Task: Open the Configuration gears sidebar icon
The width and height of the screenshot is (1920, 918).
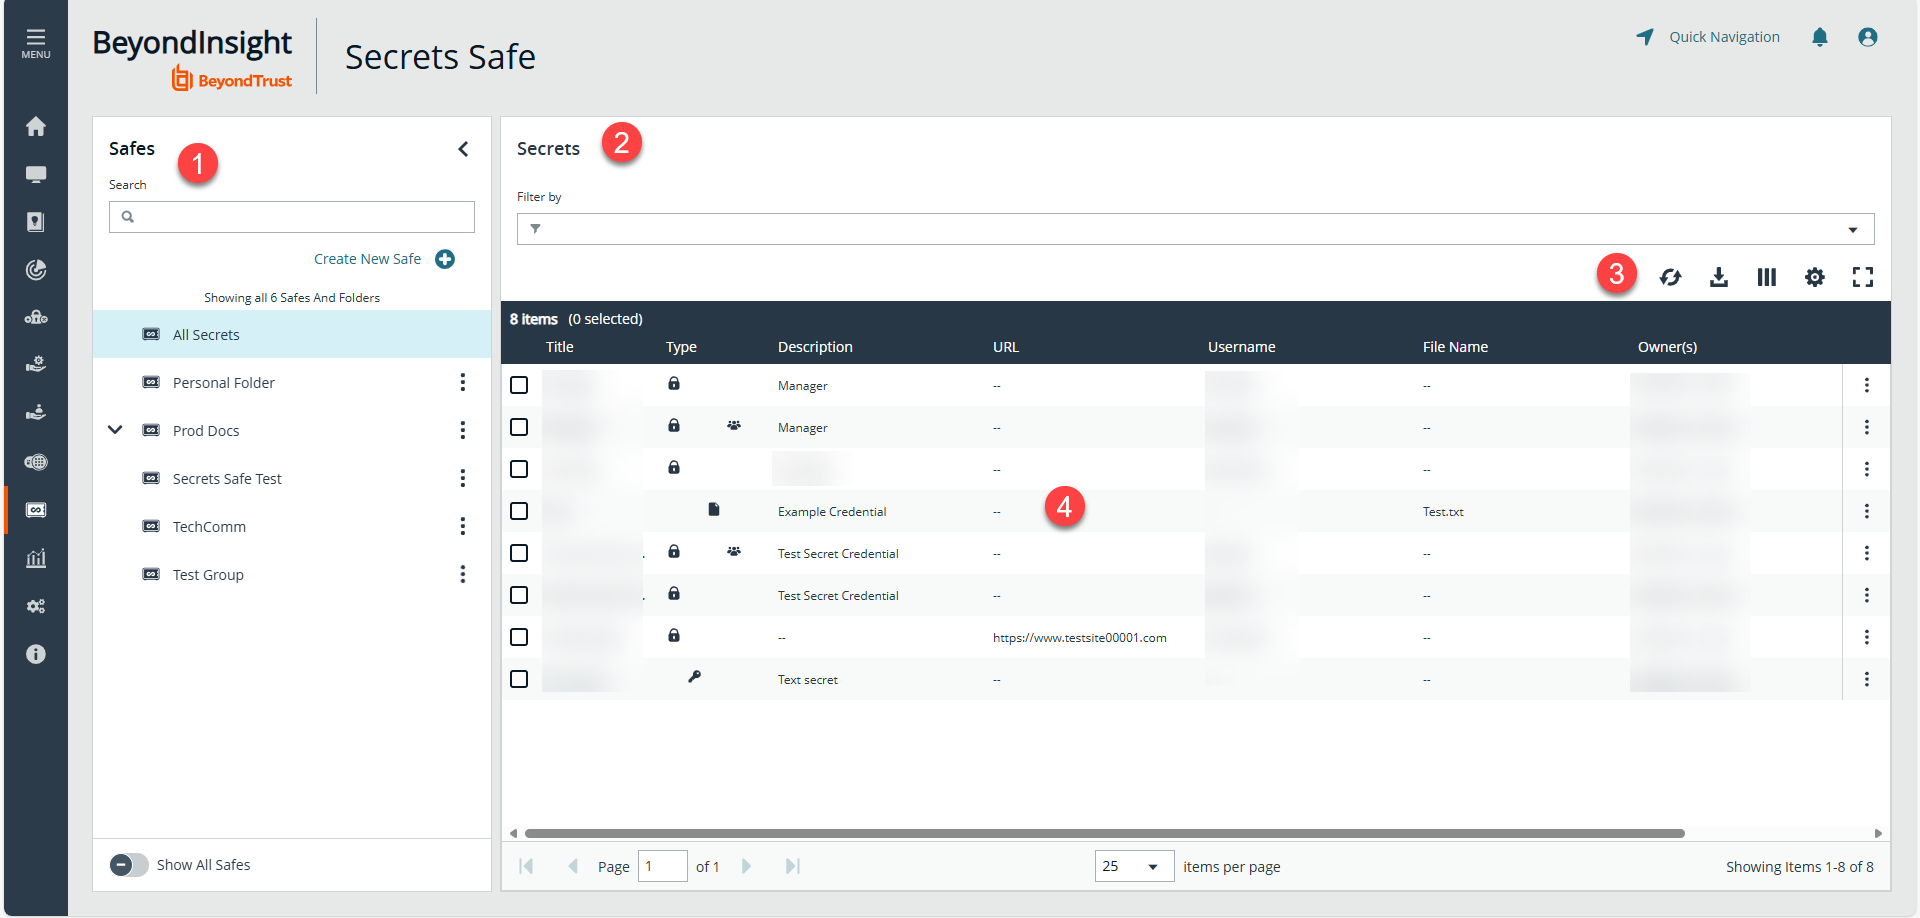Action: point(36,606)
